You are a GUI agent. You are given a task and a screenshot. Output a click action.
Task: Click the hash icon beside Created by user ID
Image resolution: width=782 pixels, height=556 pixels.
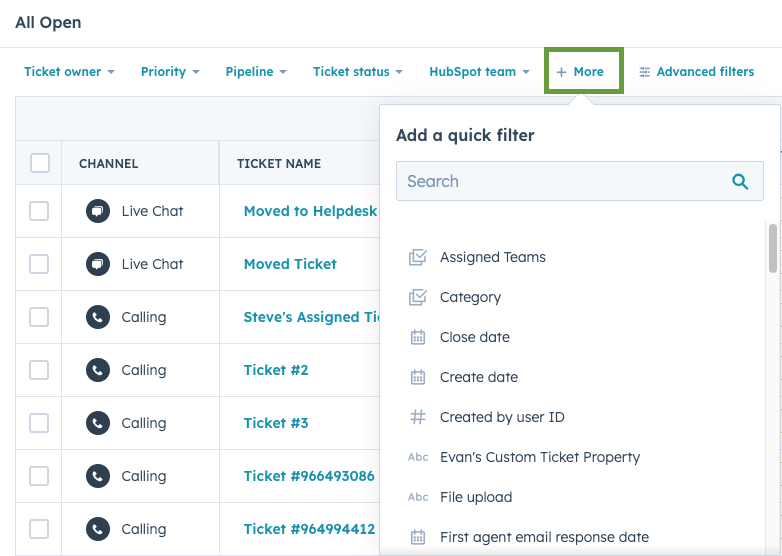[418, 417]
